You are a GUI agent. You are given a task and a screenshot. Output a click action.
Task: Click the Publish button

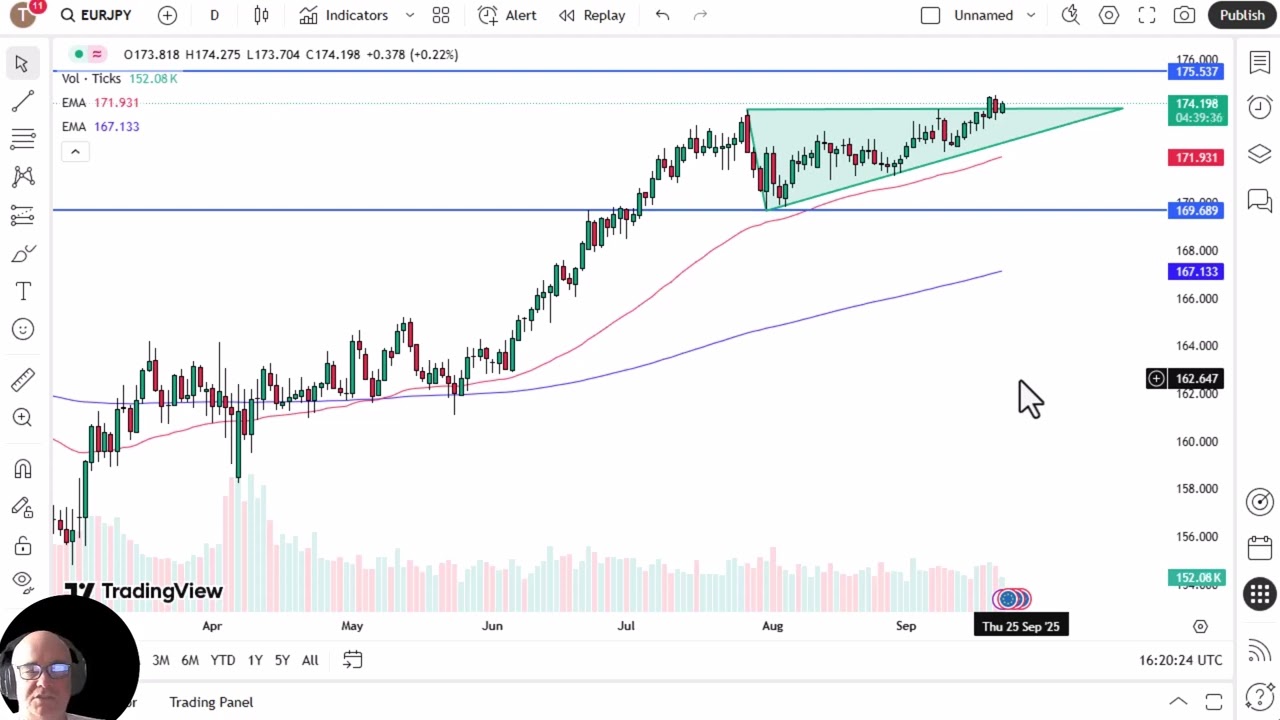[1242, 15]
